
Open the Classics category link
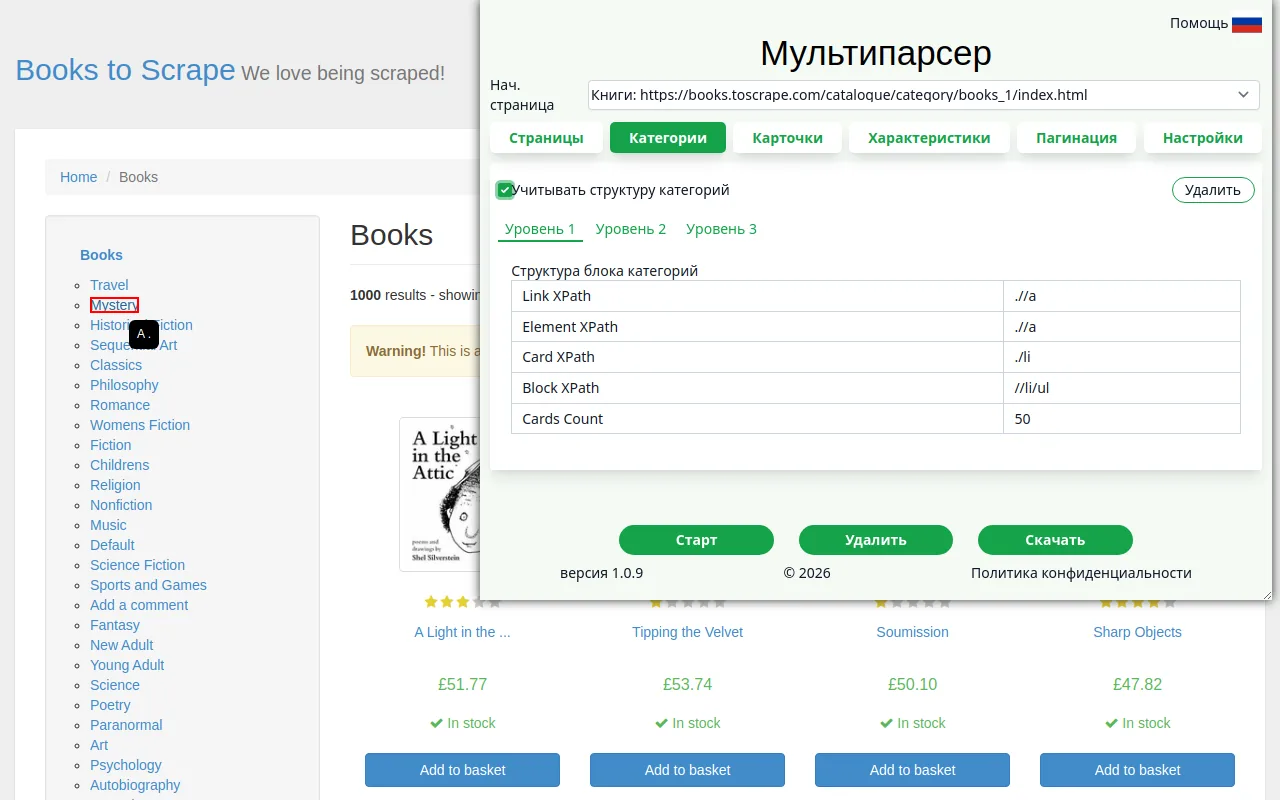[x=116, y=365]
